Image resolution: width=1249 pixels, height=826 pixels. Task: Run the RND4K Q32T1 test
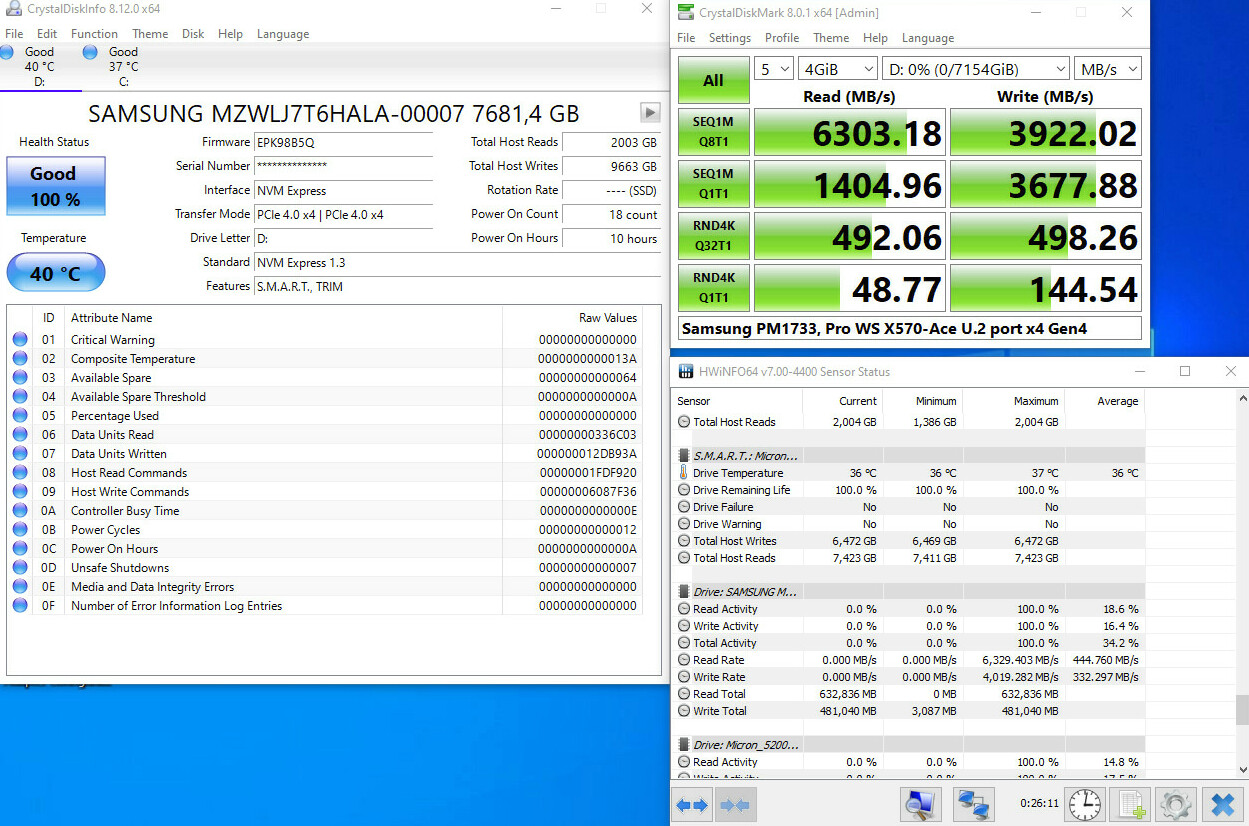(713, 237)
